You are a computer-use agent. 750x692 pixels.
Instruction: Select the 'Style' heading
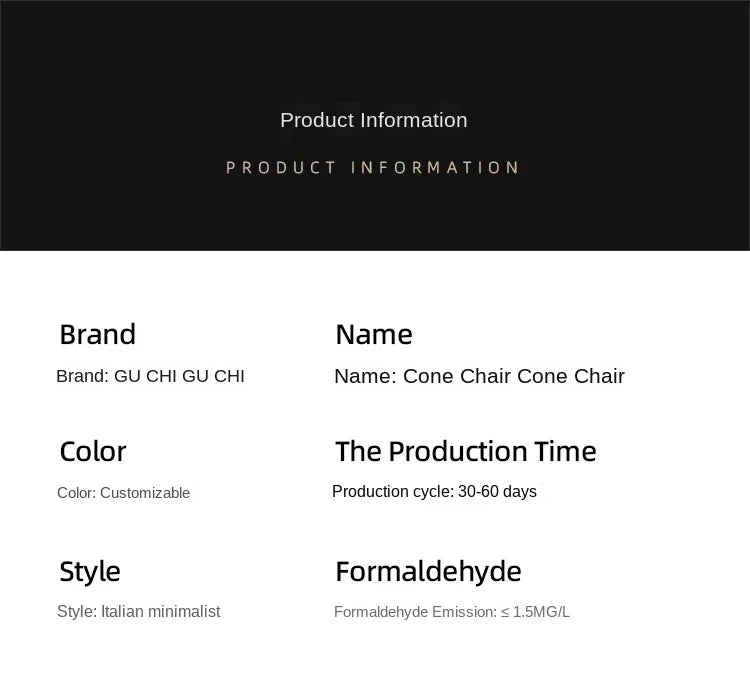(x=90, y=571)
